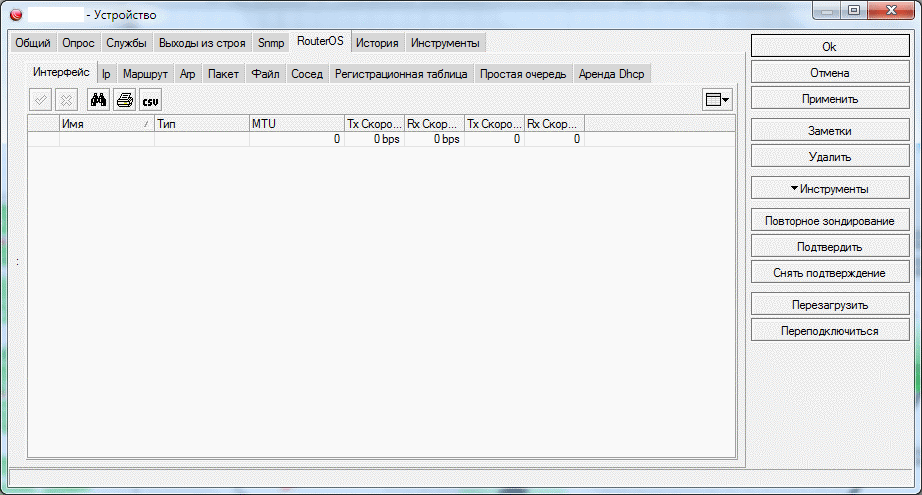This screenshot has height=495, width=922.
Task: Select the Простая очередь subtab
Action: (523, 74)
